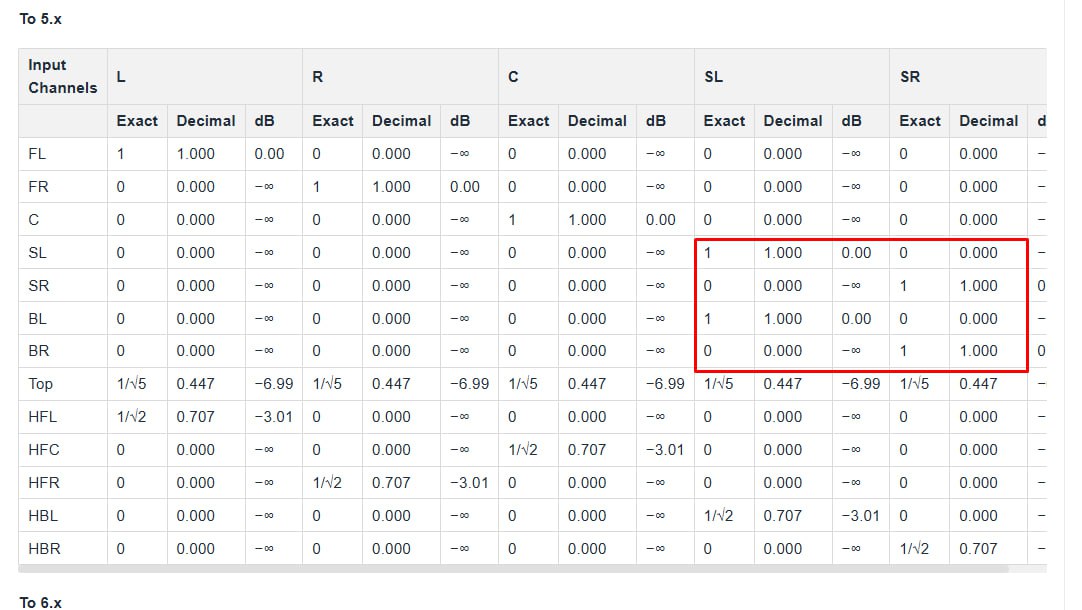Select the 'R' output column header
The height and width of the screenshot is (610, 1082).
pos(317,76)
